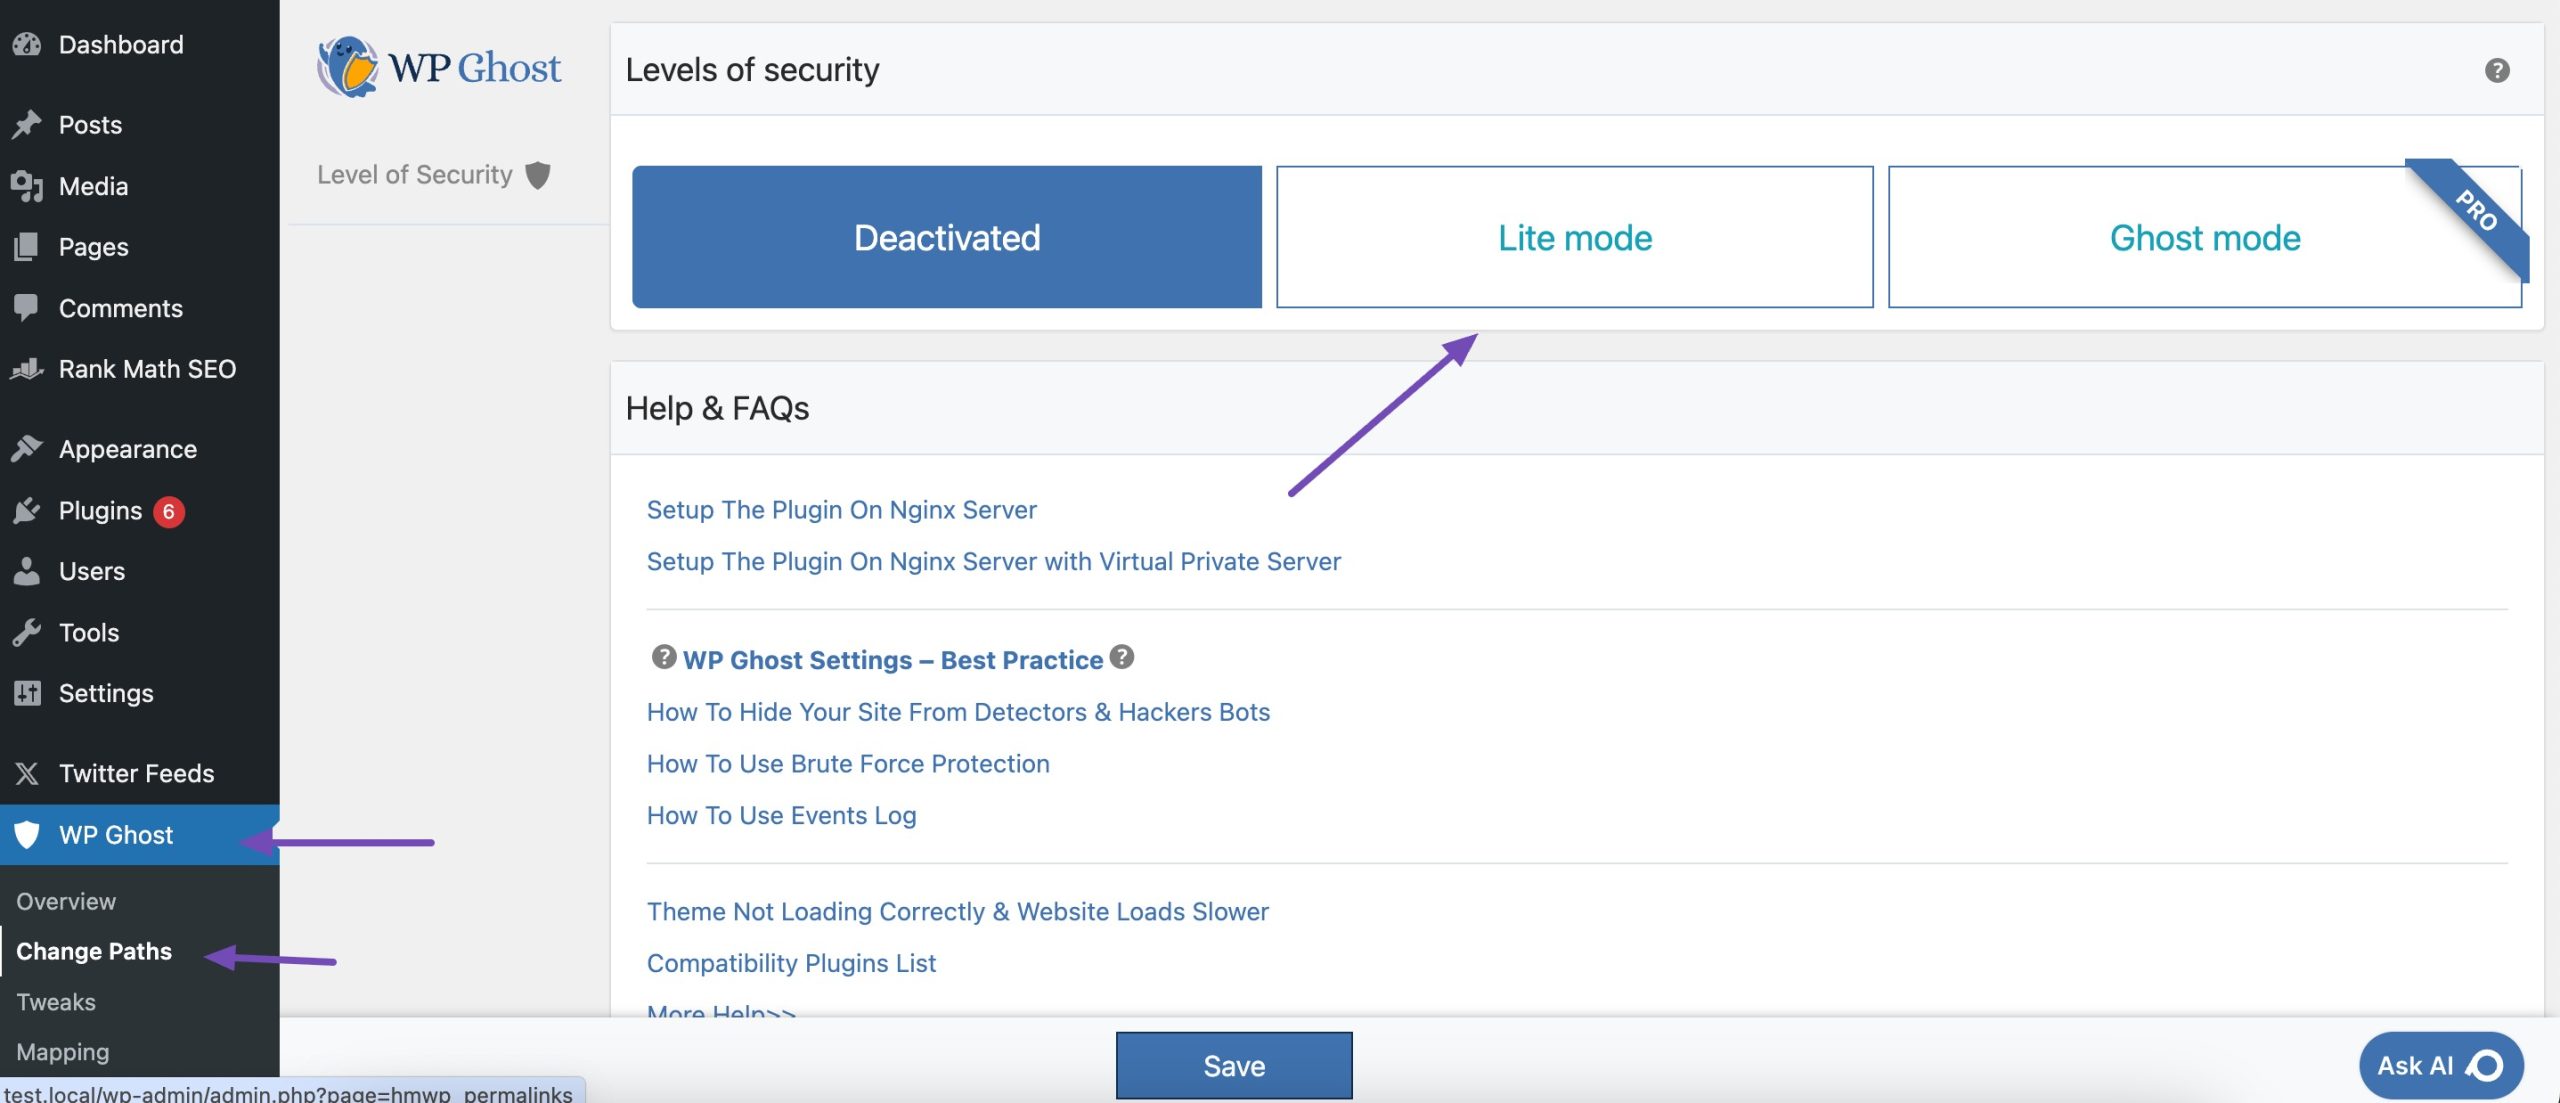The image size is (2560, 1103).
Task: Open Rank Math SEO menu
Action: (140, 369)
